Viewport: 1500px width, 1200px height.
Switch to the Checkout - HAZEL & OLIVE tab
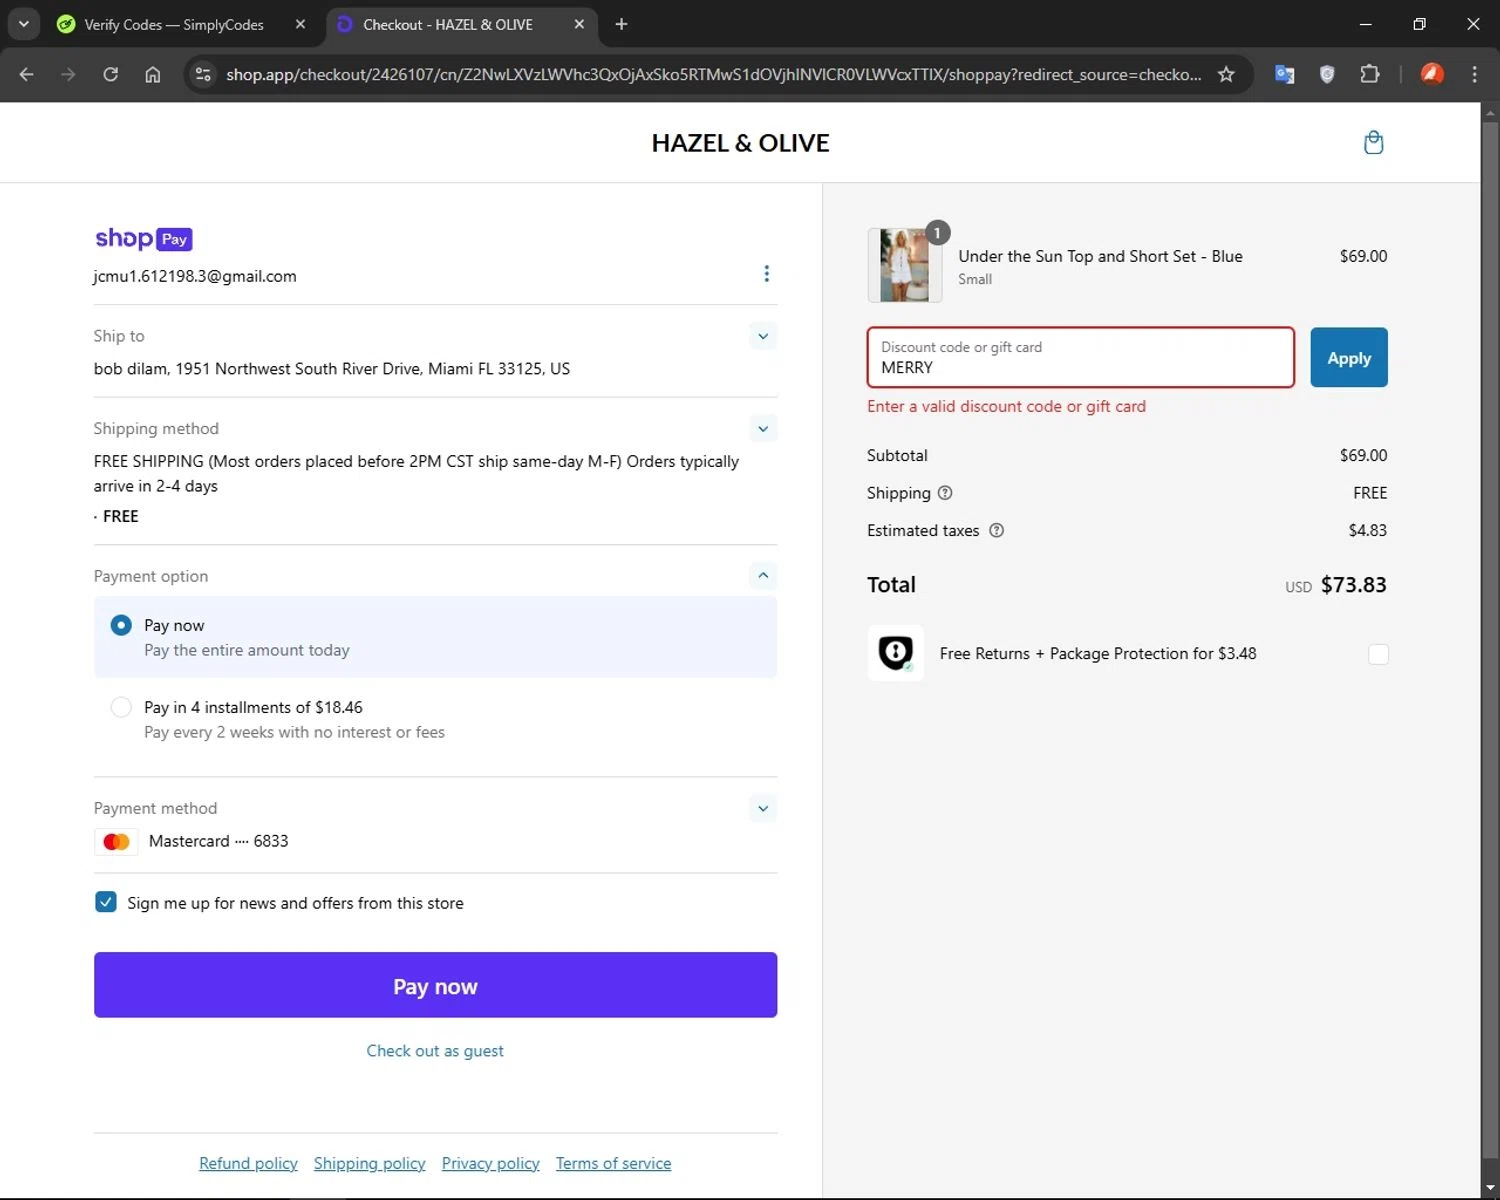448,24
